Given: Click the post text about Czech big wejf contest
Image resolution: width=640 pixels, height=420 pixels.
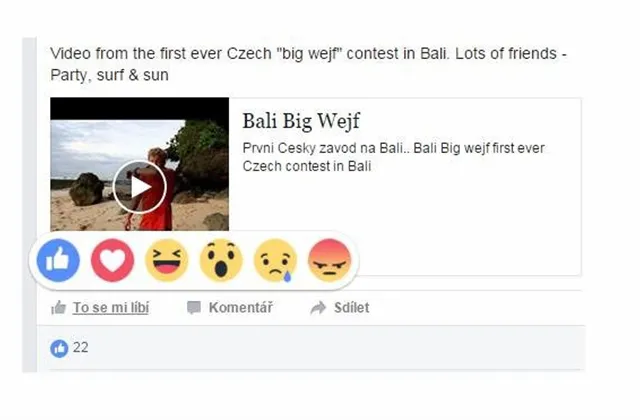Looking at the screenshot, I should (x=308, y=64).
